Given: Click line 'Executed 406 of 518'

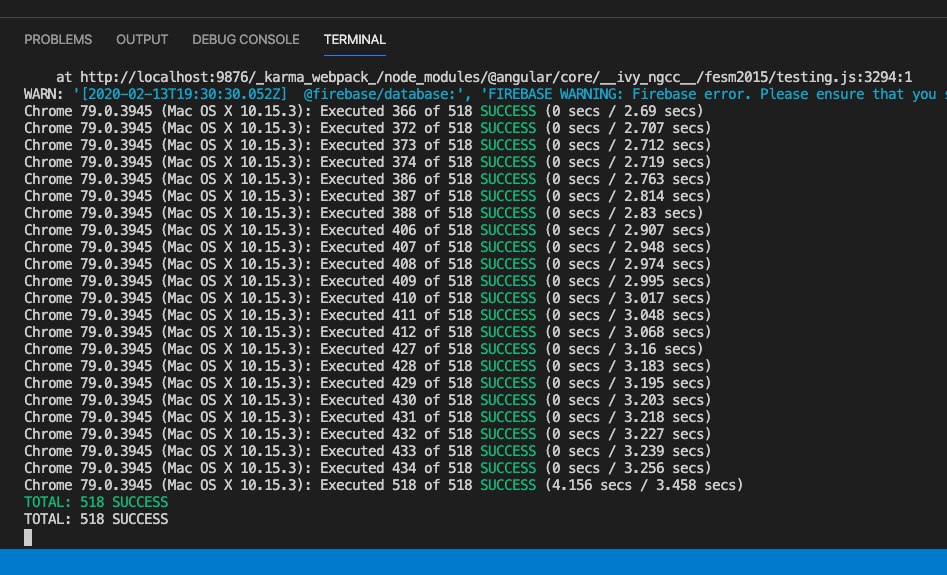Looking at the screenshot, I should coord(368,230).
